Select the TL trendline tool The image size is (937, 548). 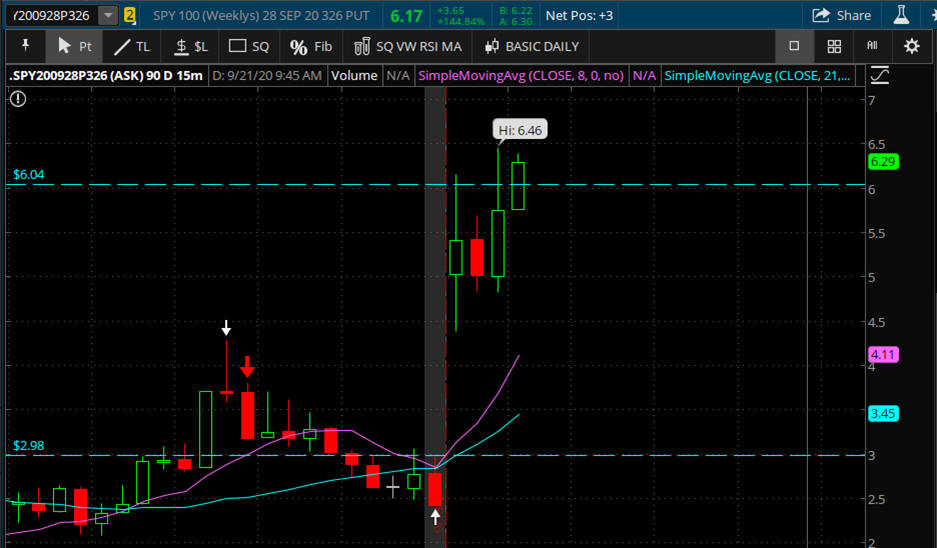(132, 47)
